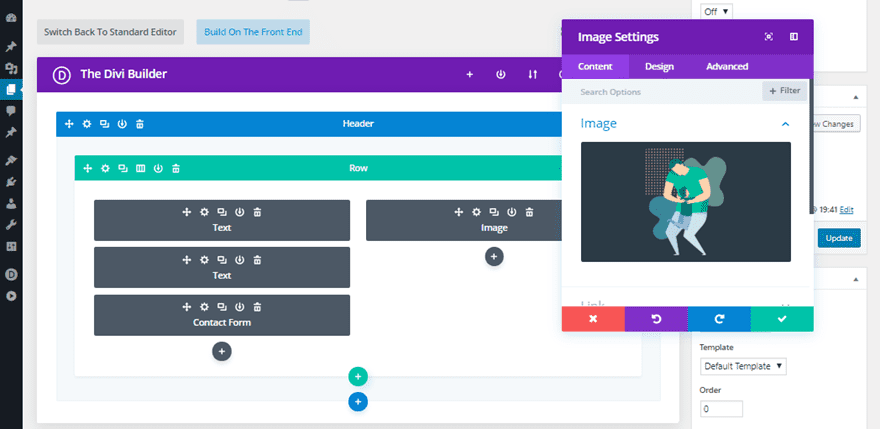Screen dimensions: 880x429
Task: Click the Divi Builder plus icon
Action: [x=470, y=74]
